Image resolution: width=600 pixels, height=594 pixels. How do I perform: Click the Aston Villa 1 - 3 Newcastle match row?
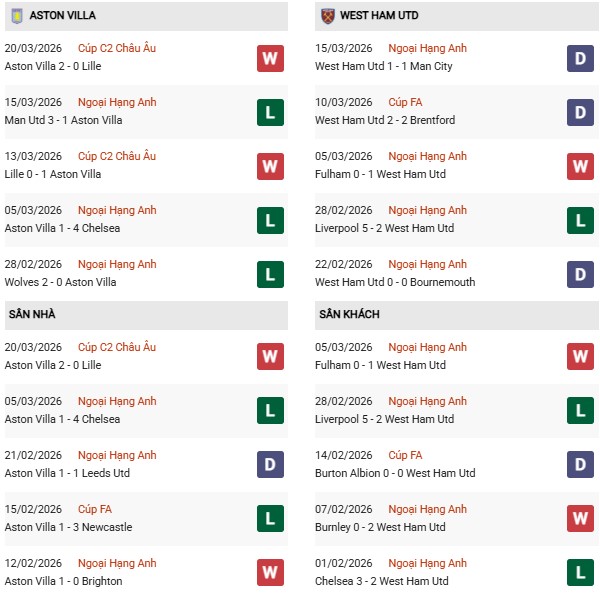(x=68, y=527)
